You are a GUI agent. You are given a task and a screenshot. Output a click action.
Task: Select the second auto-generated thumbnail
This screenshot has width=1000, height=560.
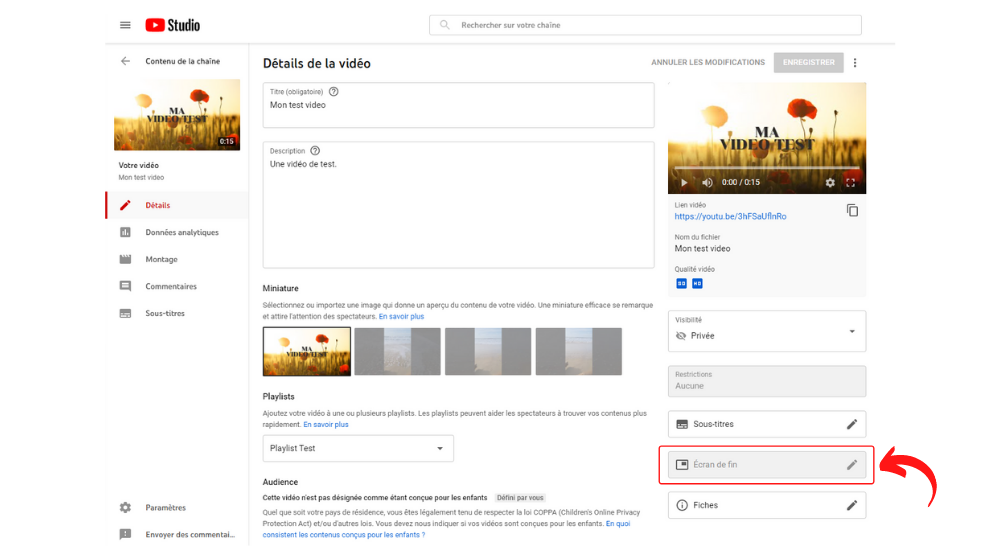tap(397, 351)
